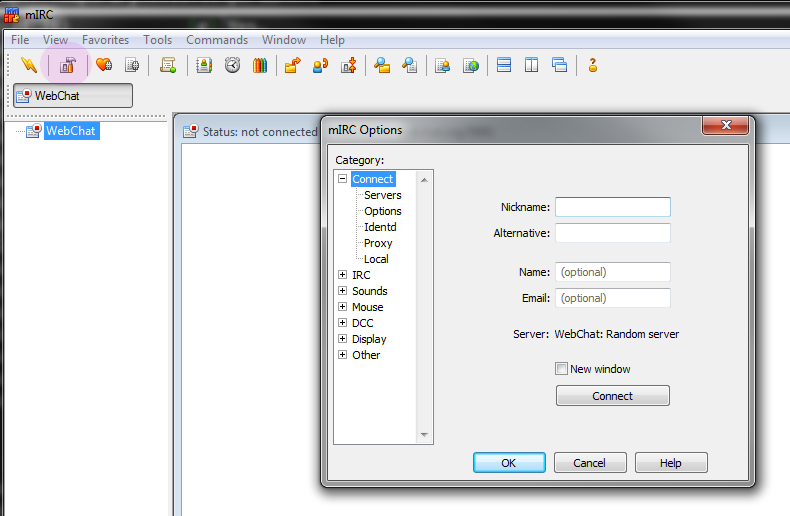Focus the Alternative nickname field
This screenshot has width=790, height=516.
point(613,233)
